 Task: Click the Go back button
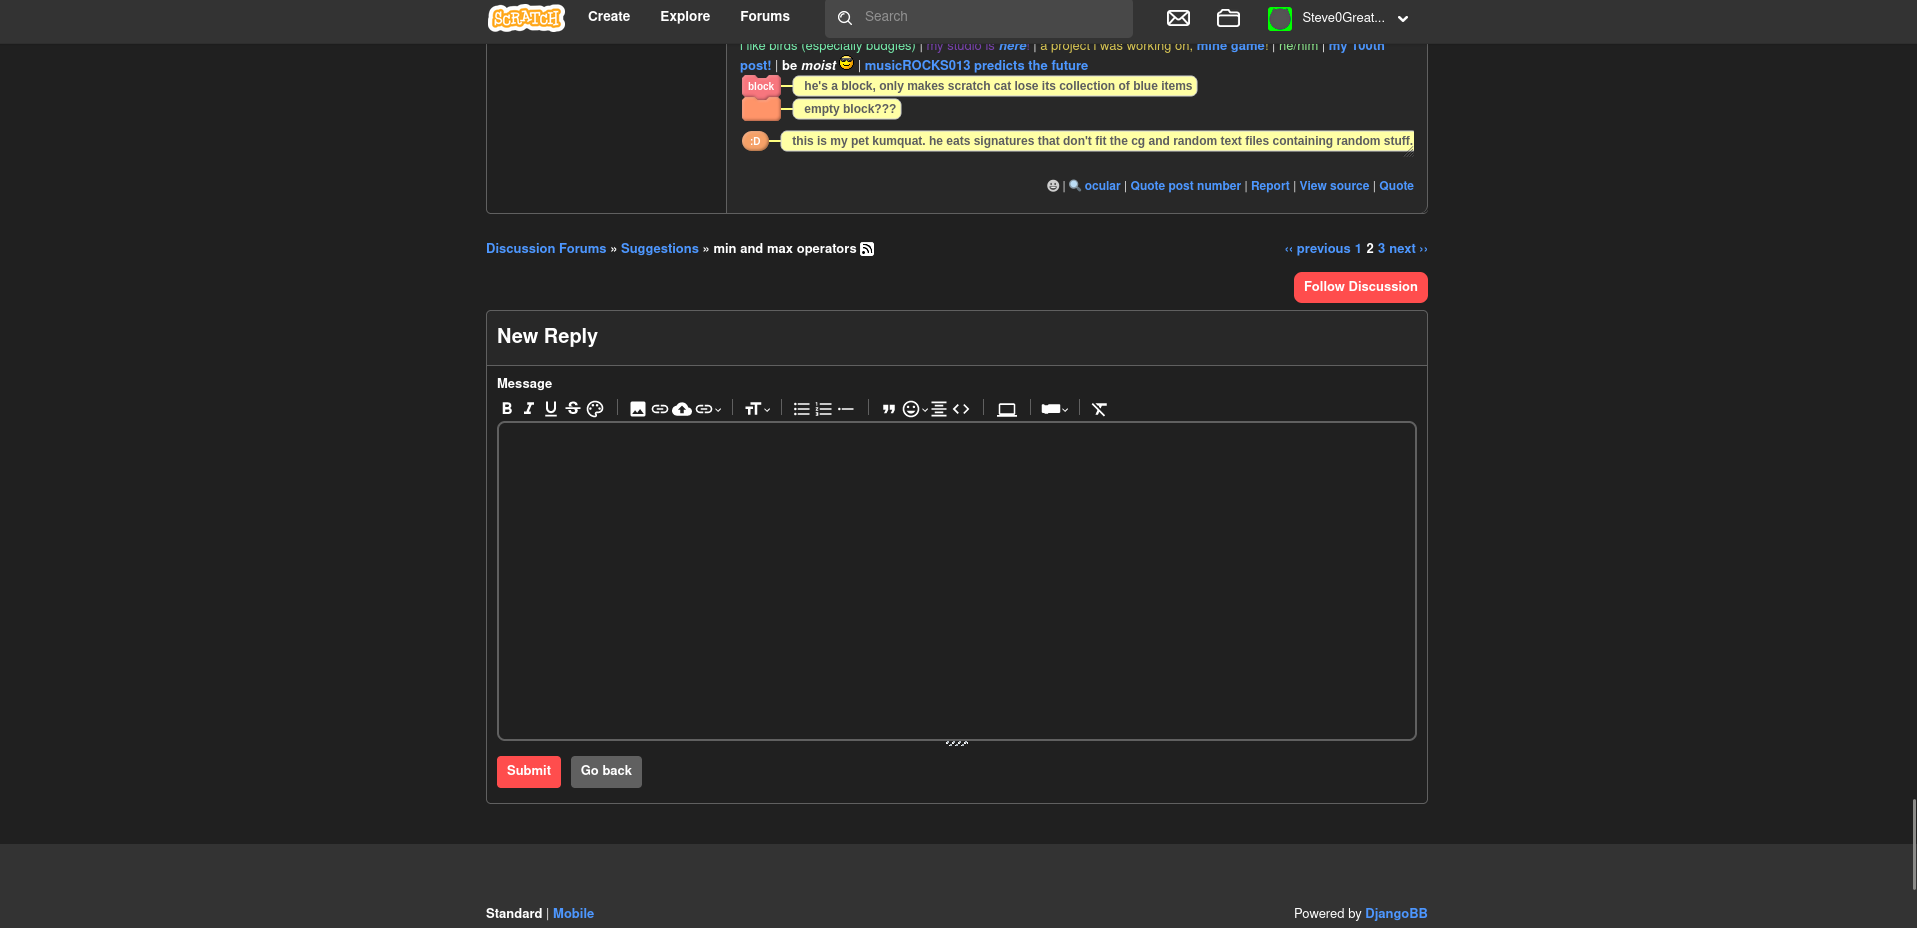point(606,771)
